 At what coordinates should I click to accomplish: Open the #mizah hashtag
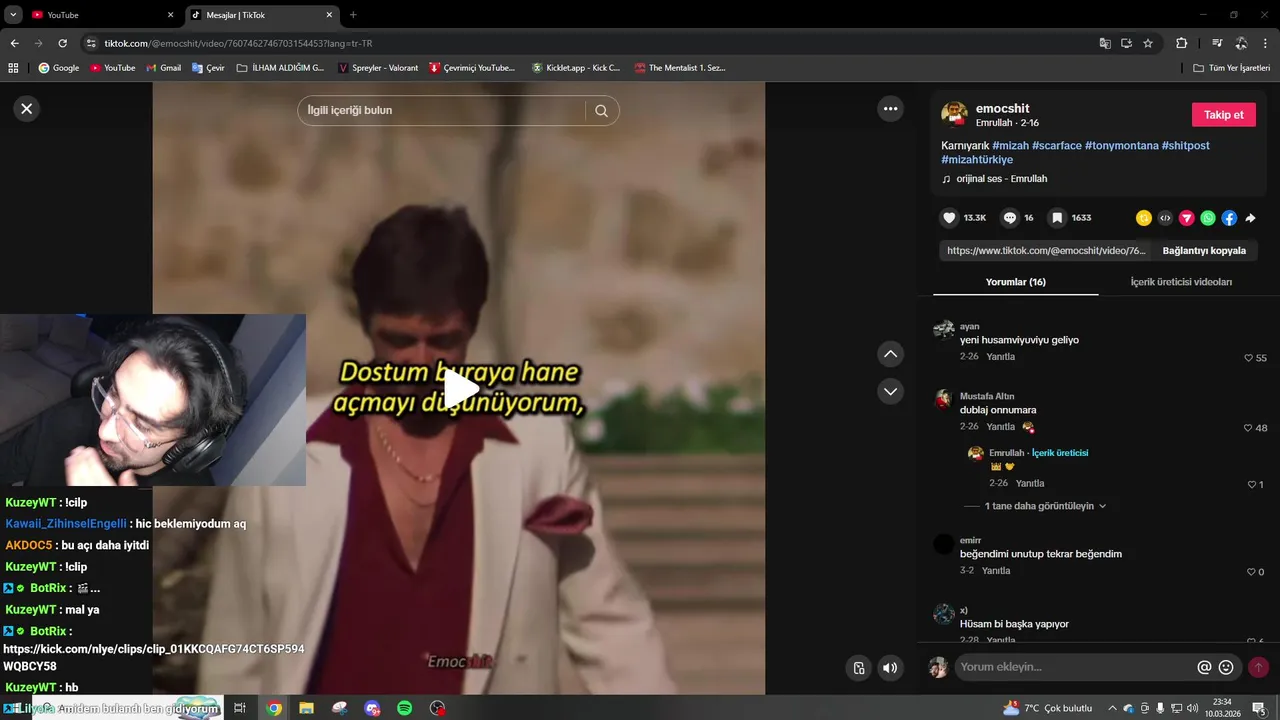click(x=1010, y=146)
